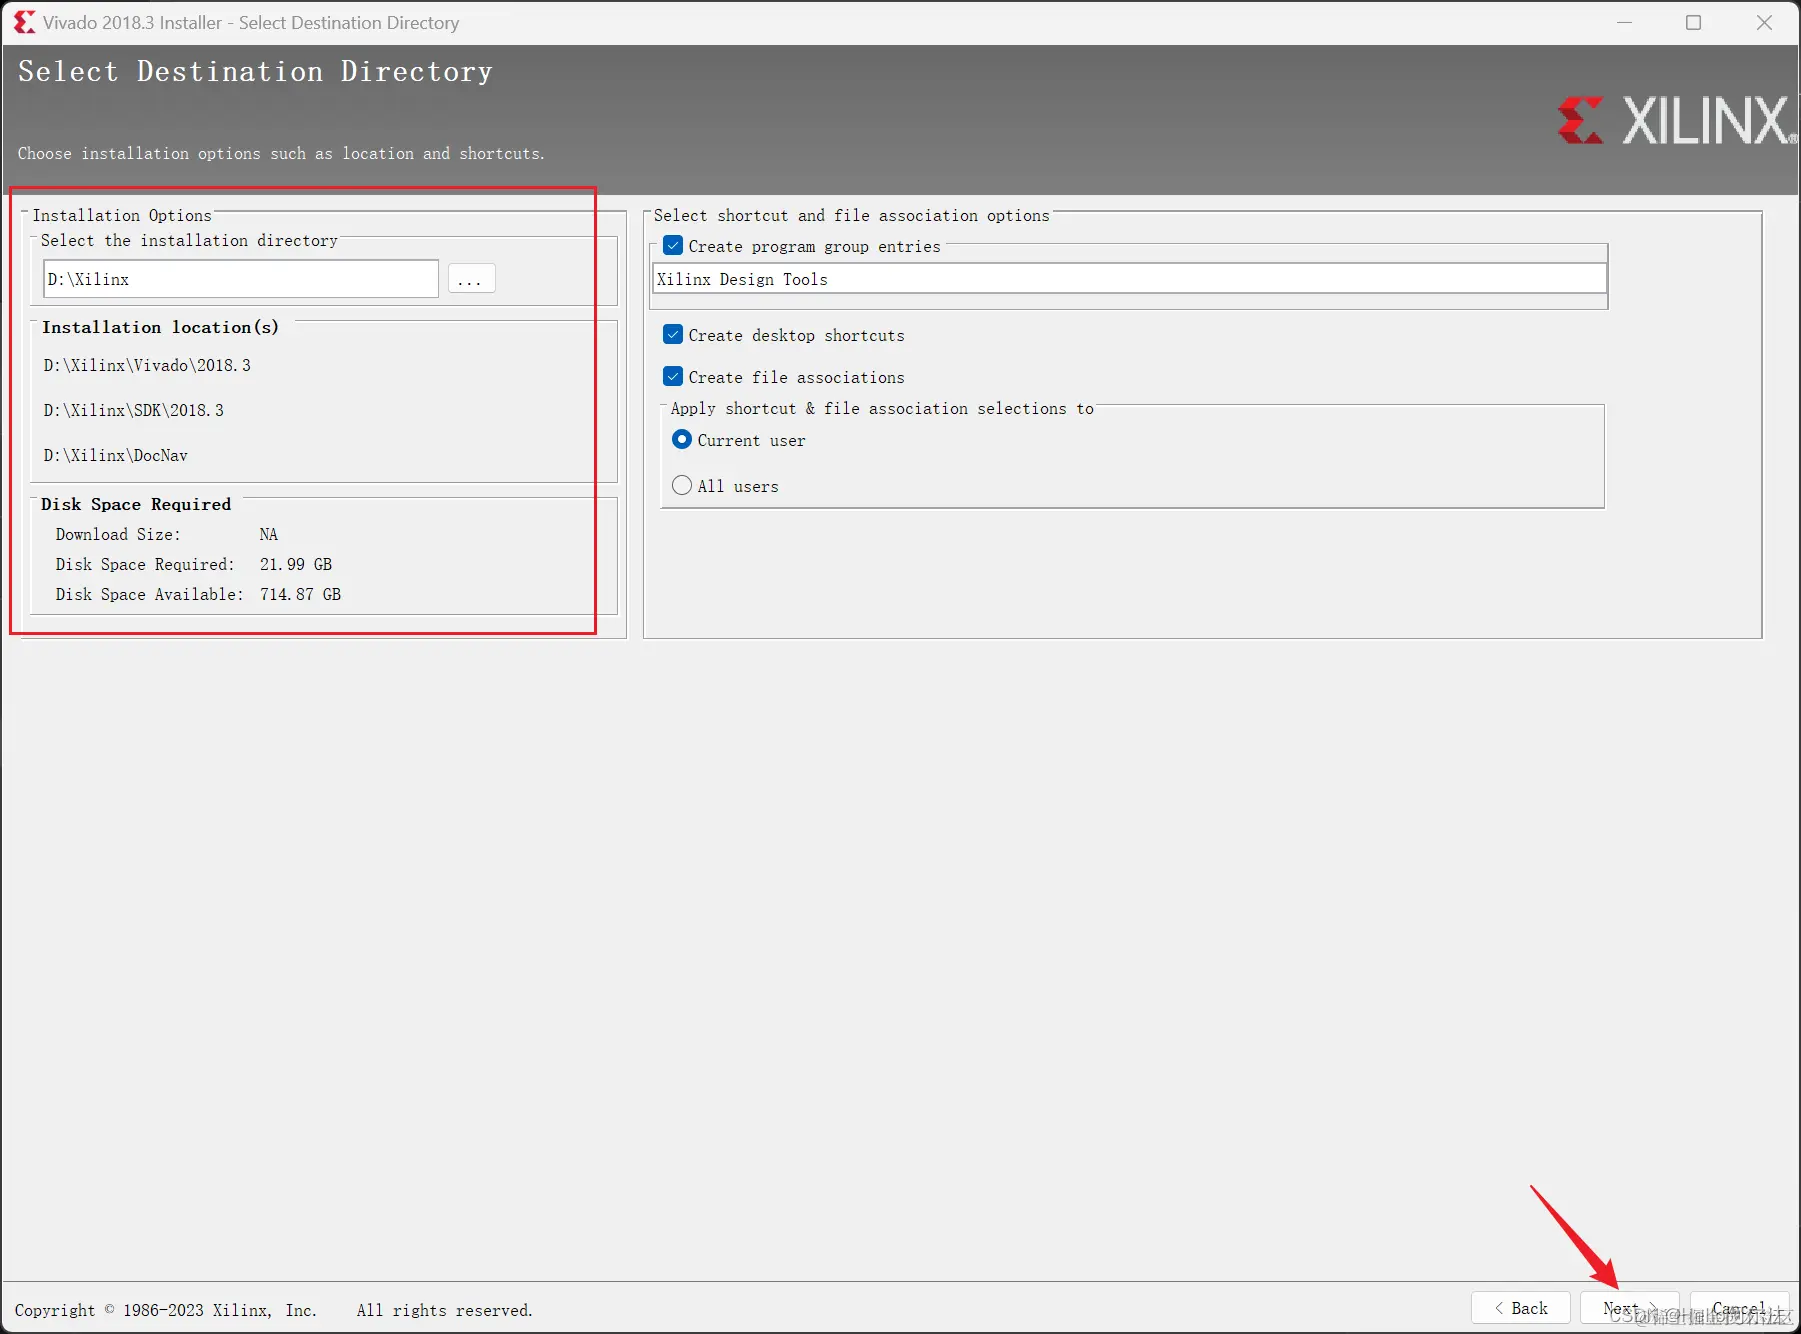Click the Xilinx Design Tools group name field
Image resolution: width=1801 pixels, height=1334 pixels.
pos(1129,279)
